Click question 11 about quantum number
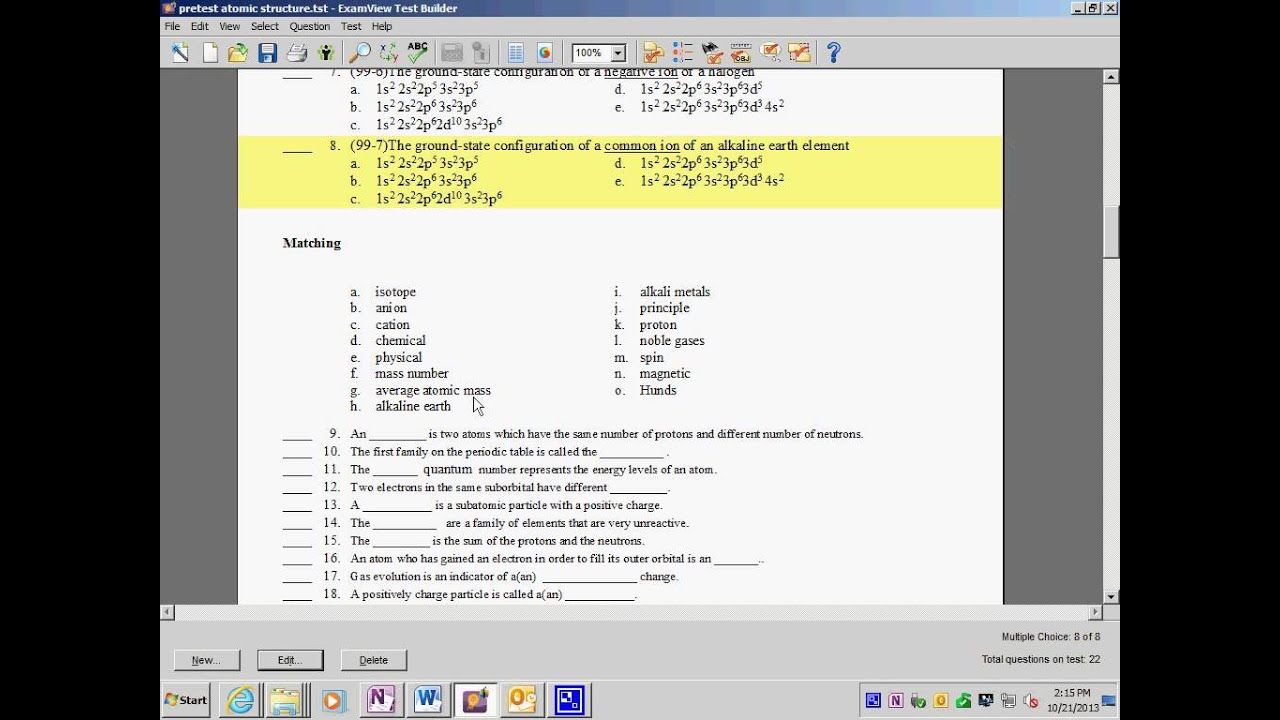 click(x=533, y=469)
